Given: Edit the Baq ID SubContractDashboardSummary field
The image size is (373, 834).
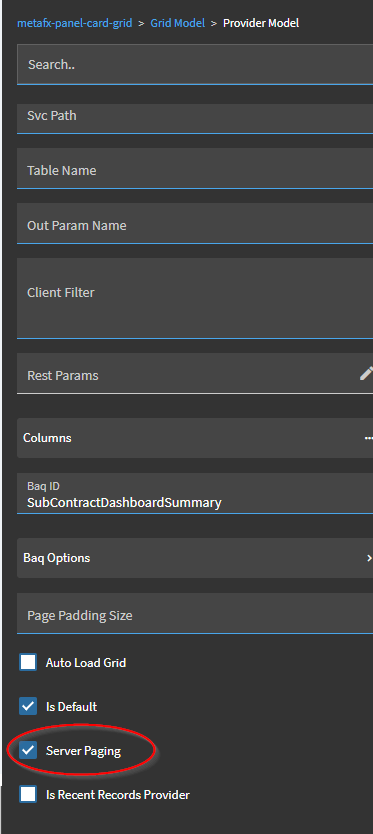Looking at the screenshot, I should [x=195, y=494].
